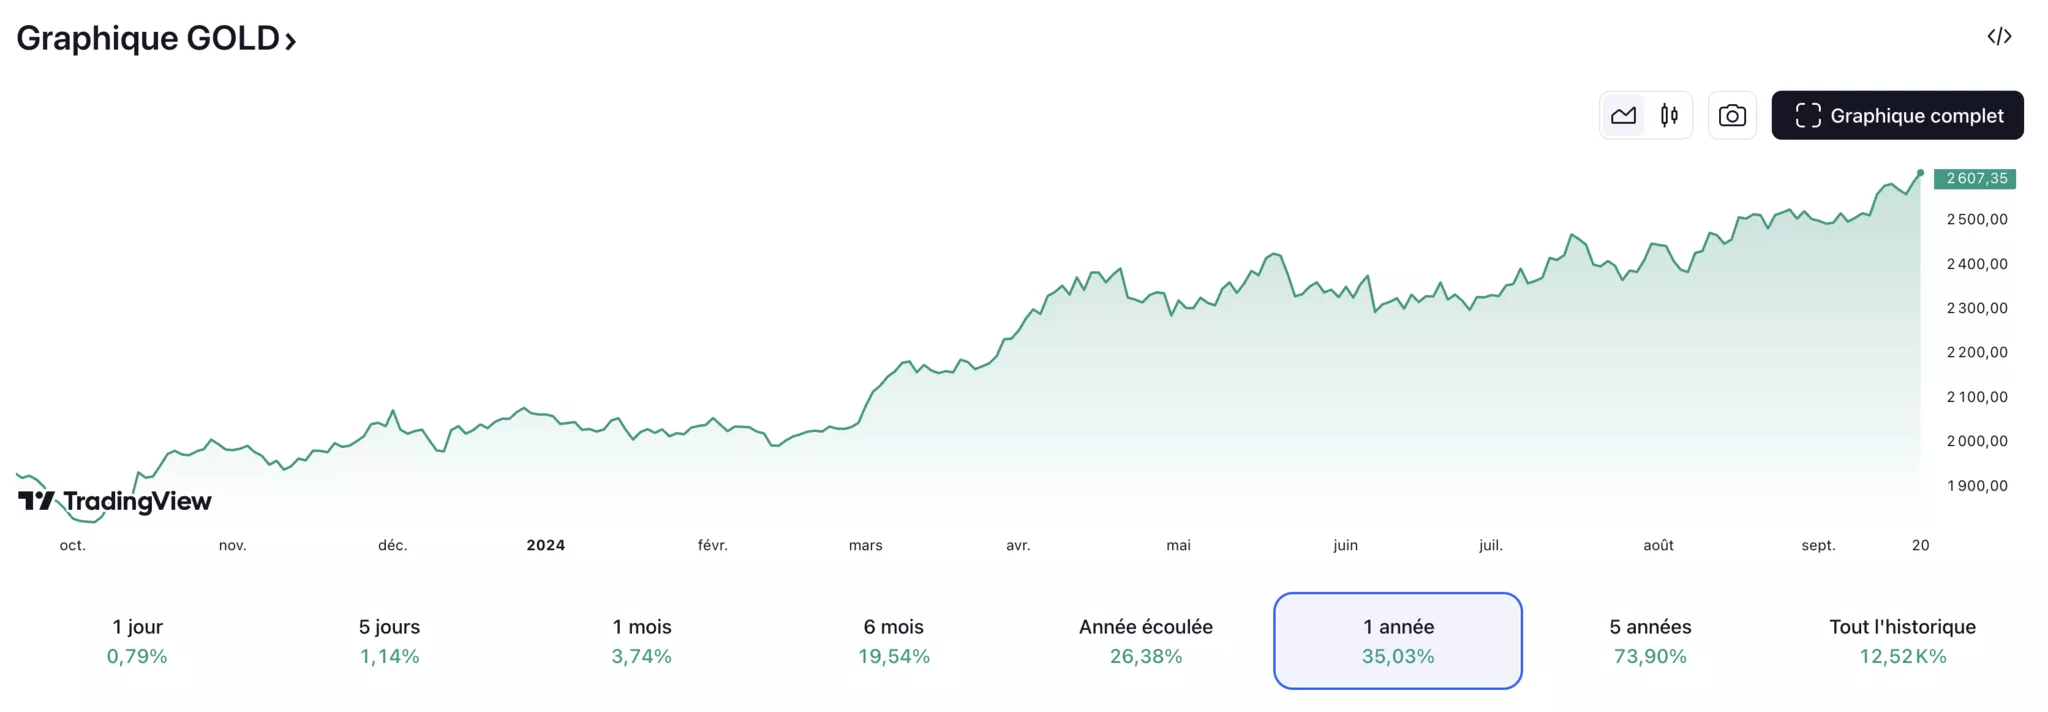The image size is (2048, 712).
Task: Select the 5 années time range
Action: (1650, 641)
